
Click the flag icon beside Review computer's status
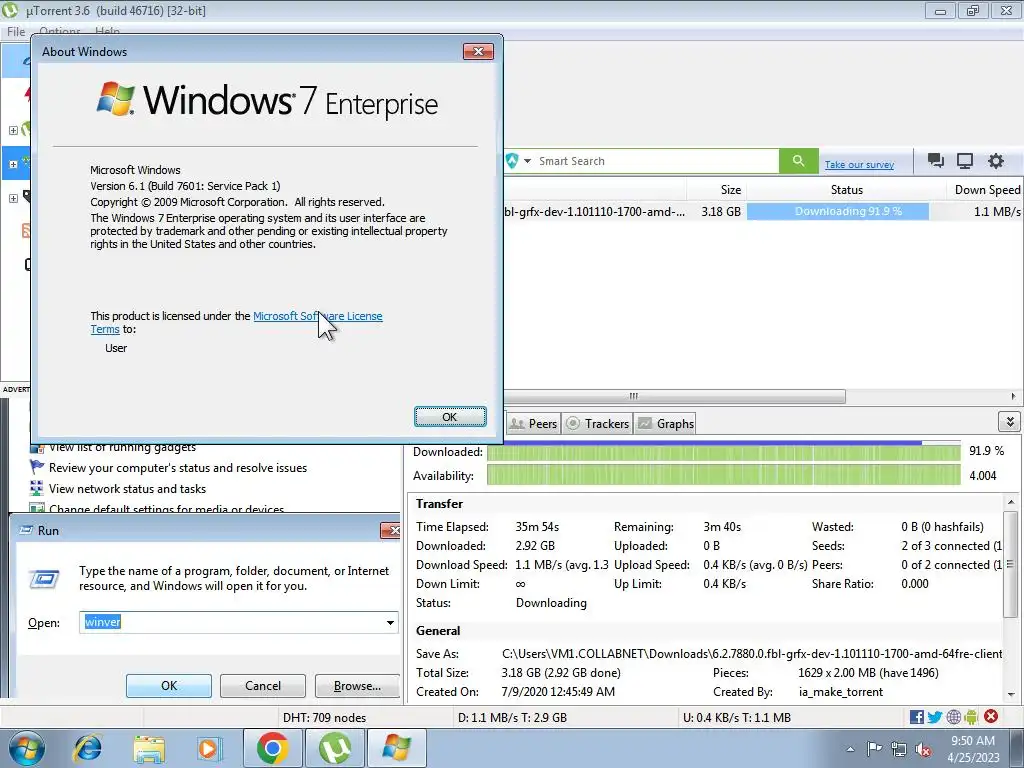pos(37,468)
